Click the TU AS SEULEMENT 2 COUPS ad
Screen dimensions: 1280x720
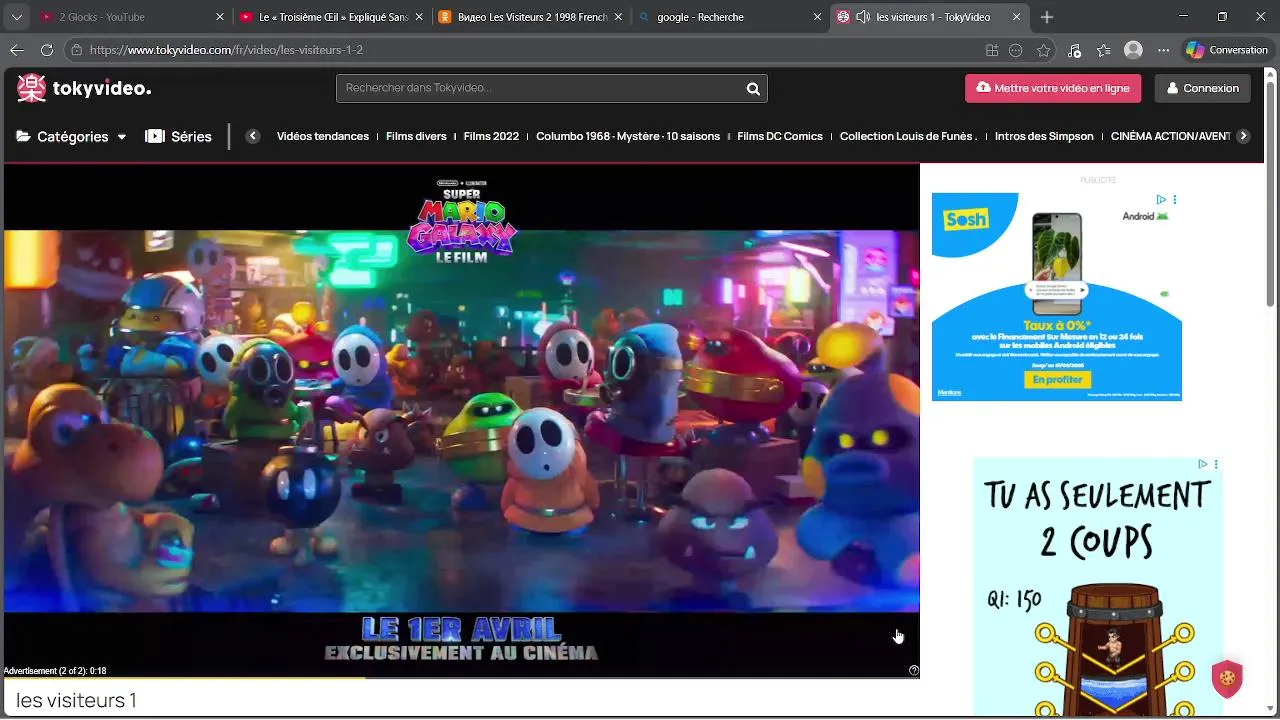[x=1097, y=586]
